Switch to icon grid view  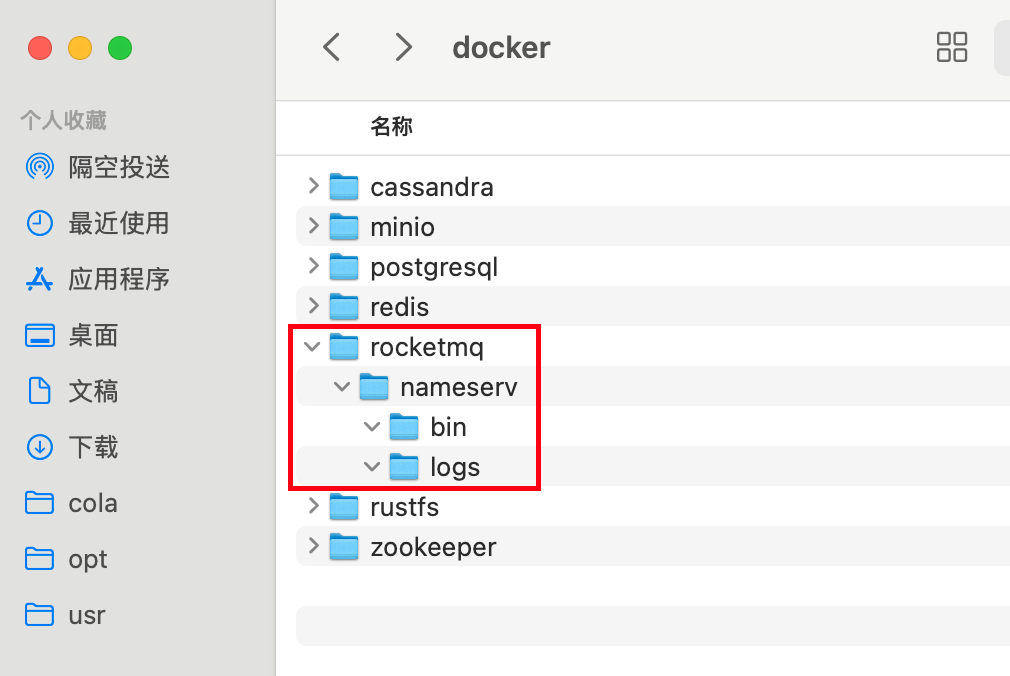tap(951, 47)
